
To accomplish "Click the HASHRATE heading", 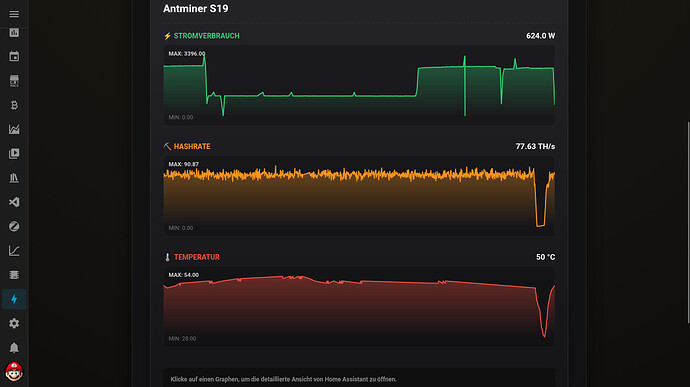I will point(192,146).
